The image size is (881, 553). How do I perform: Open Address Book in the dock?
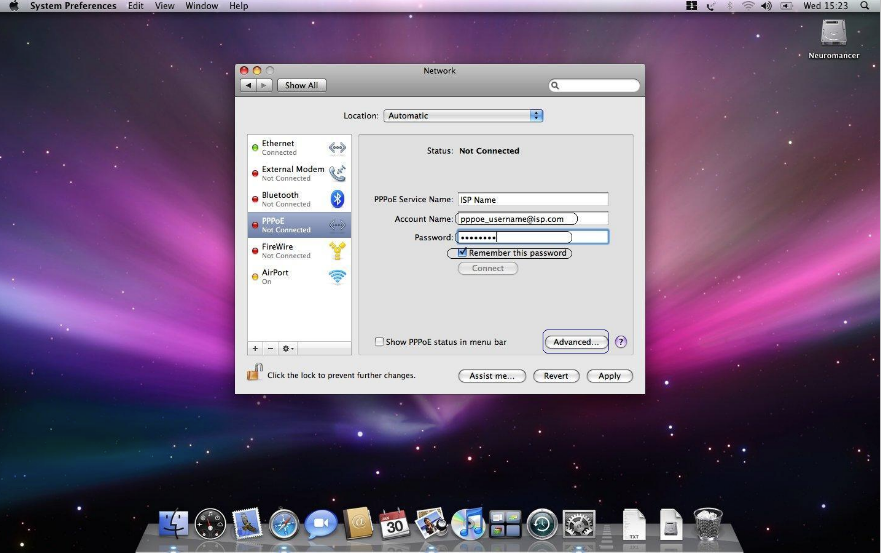click(358, 523)
